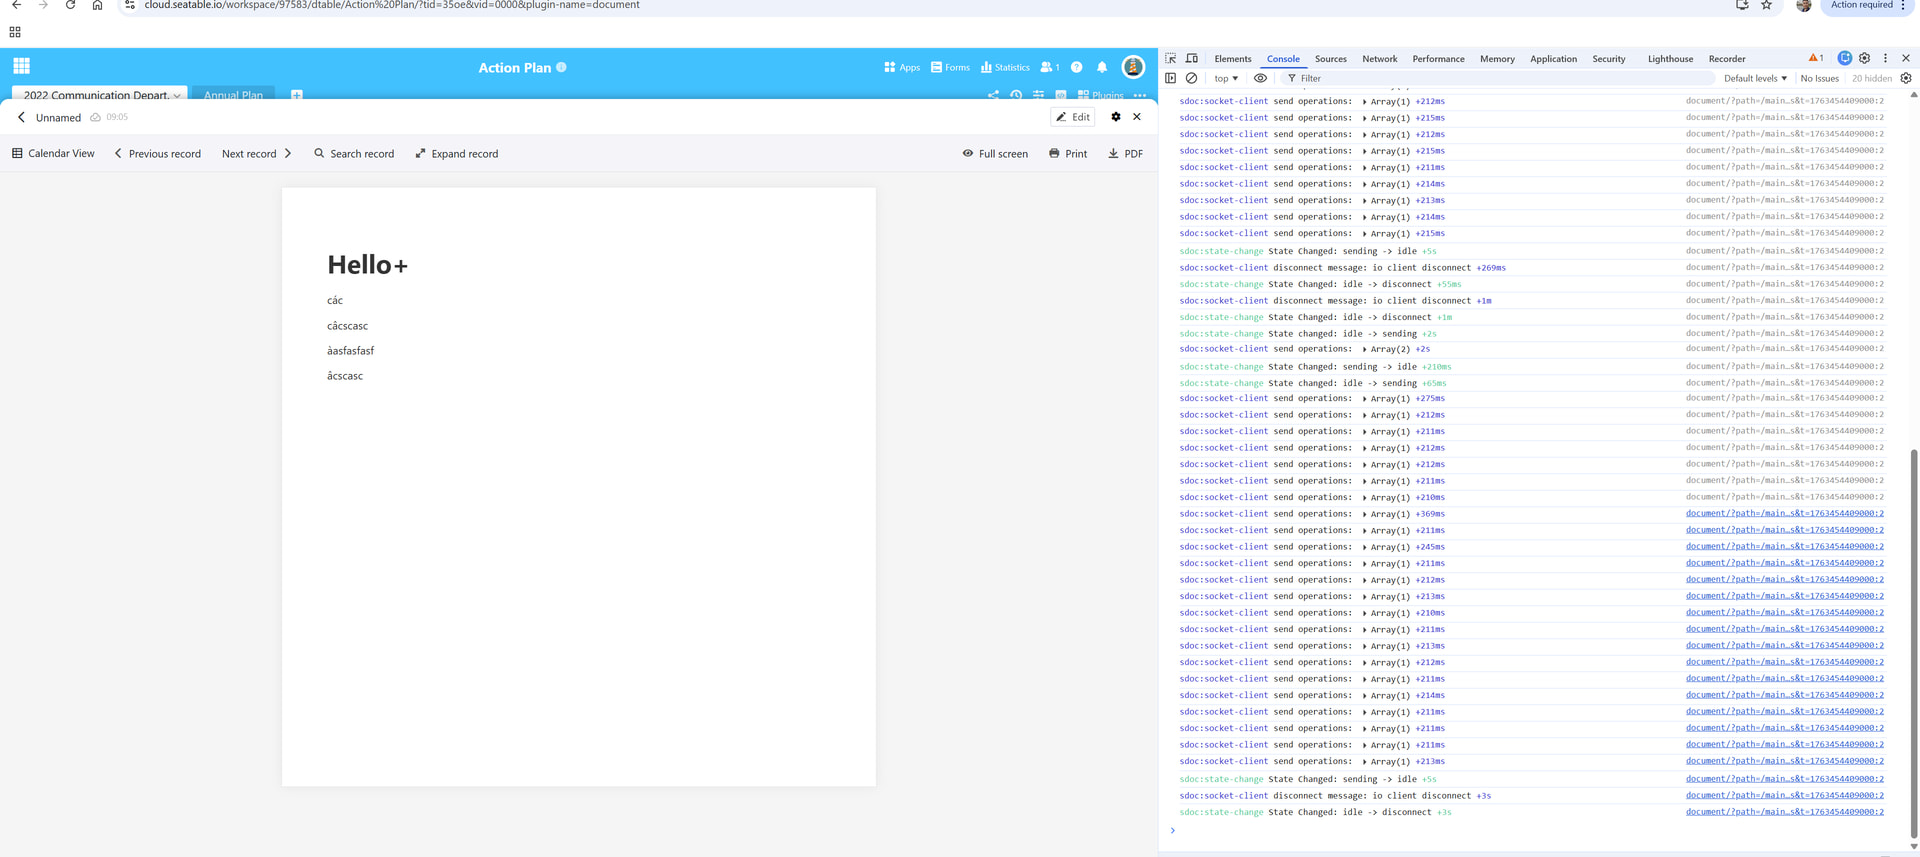Click the Print icon in document toolbar
This screenshot has width=1920, height=857.
click(x=1067, y=154)
